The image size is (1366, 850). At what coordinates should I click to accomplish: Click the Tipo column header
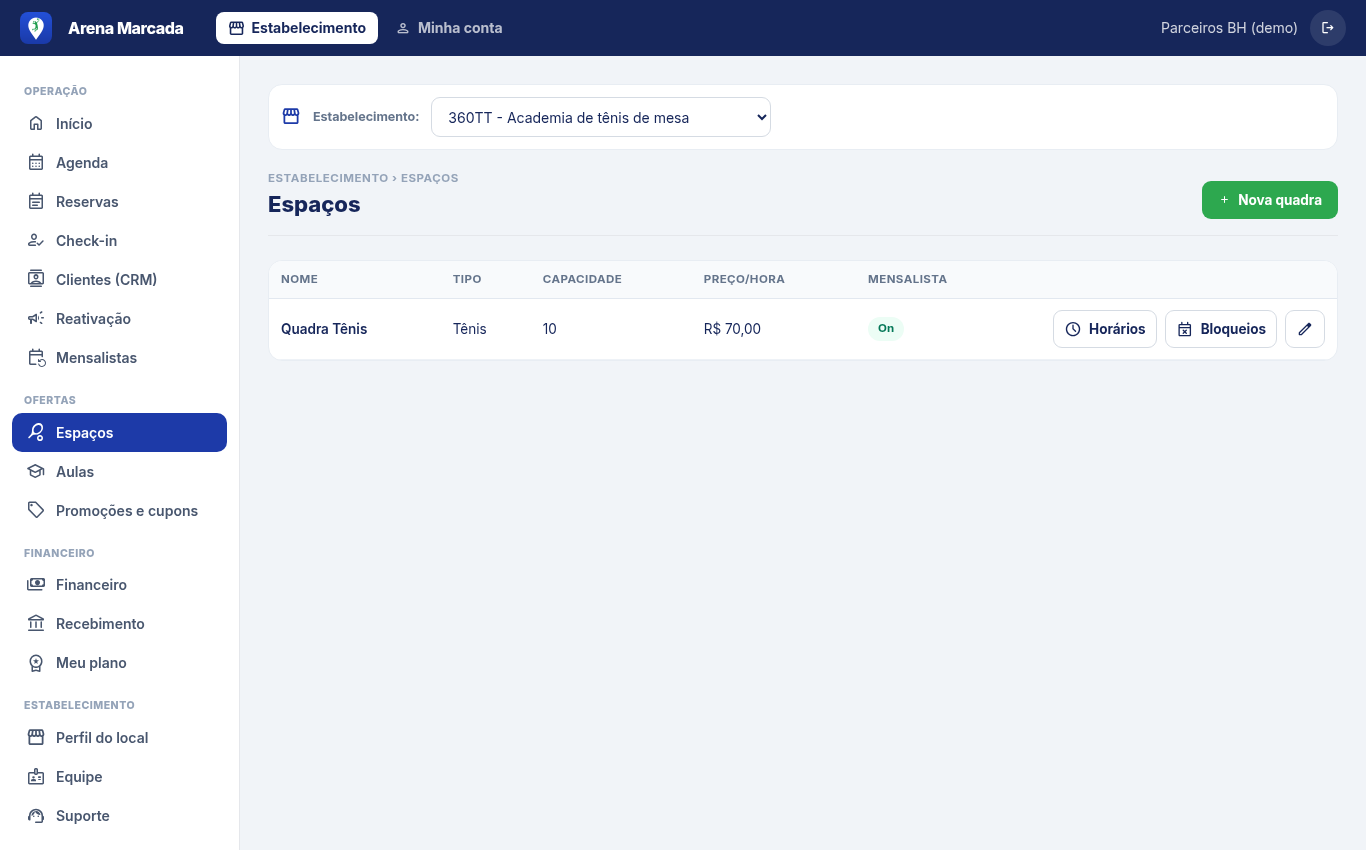tap(467, 279)
